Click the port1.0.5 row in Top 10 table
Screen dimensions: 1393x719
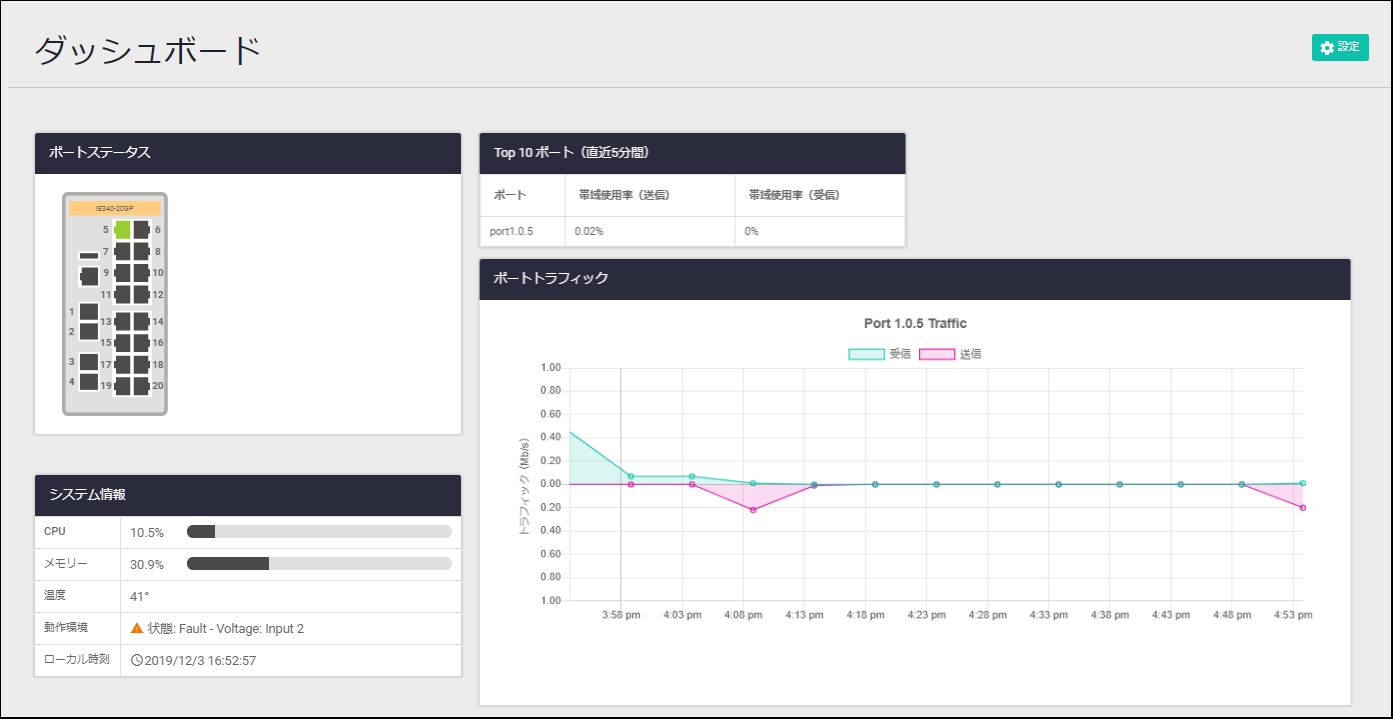(692, 231)
